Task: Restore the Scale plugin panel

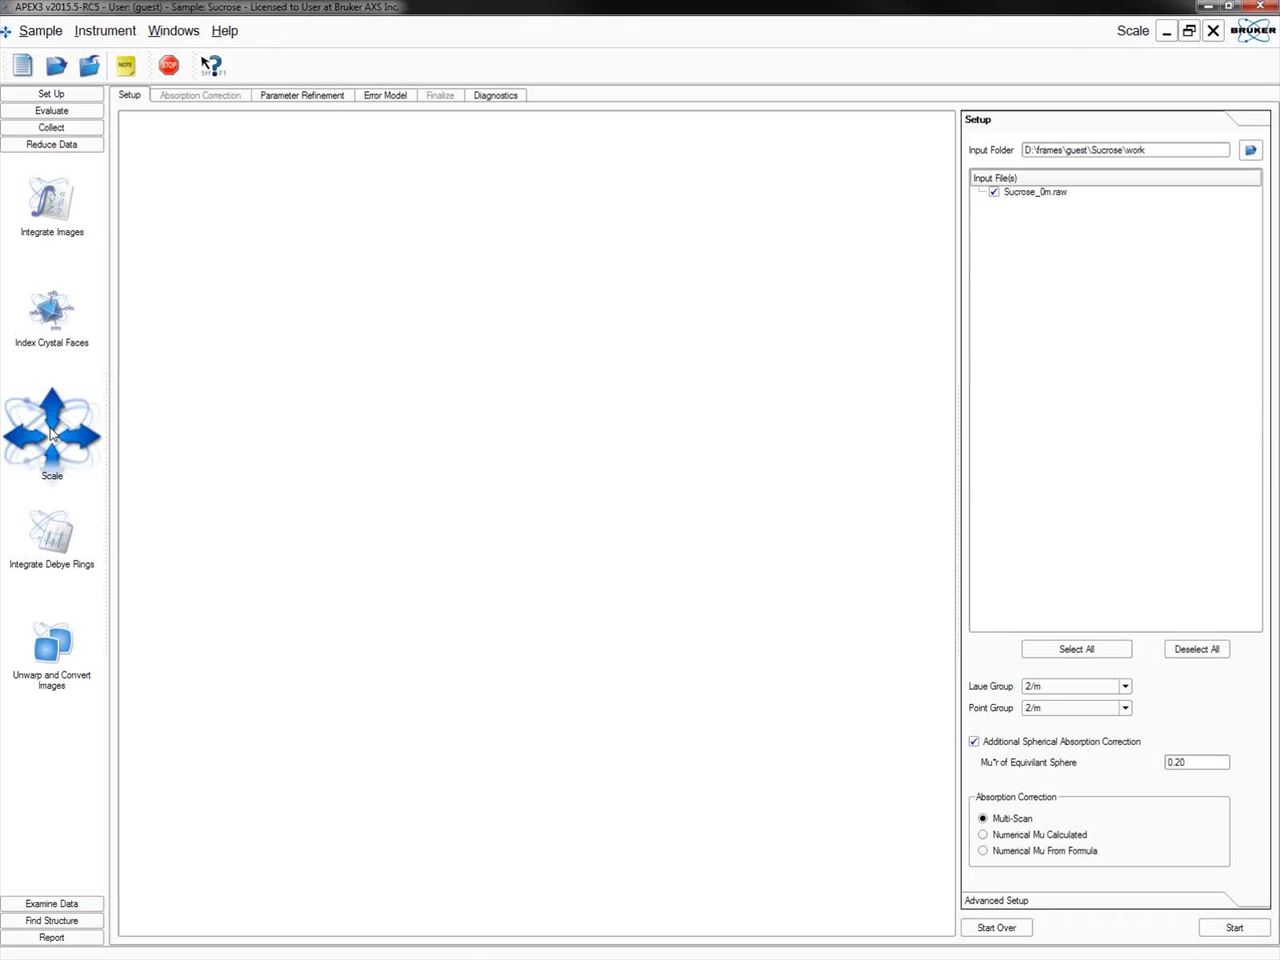Action: coord(1189,31)
